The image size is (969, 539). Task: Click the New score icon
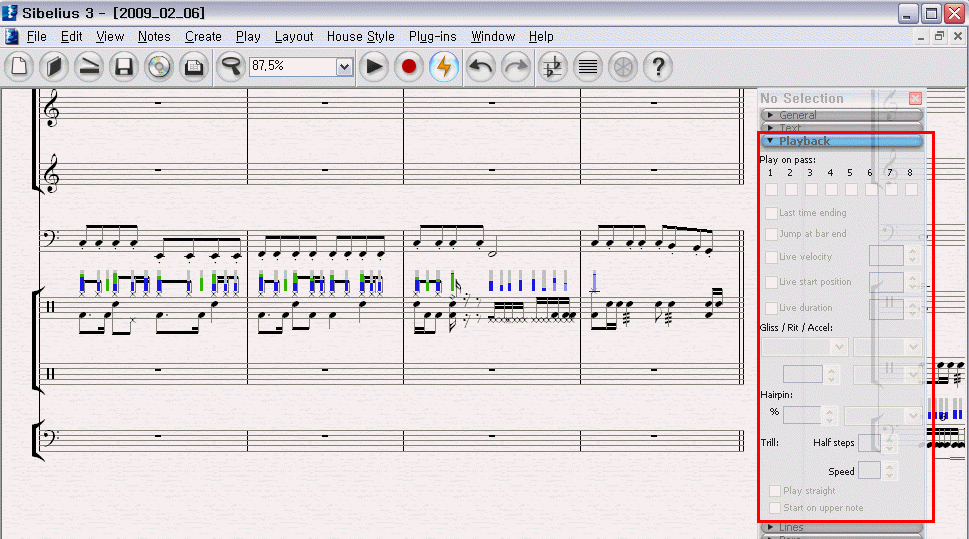(21, 67)
